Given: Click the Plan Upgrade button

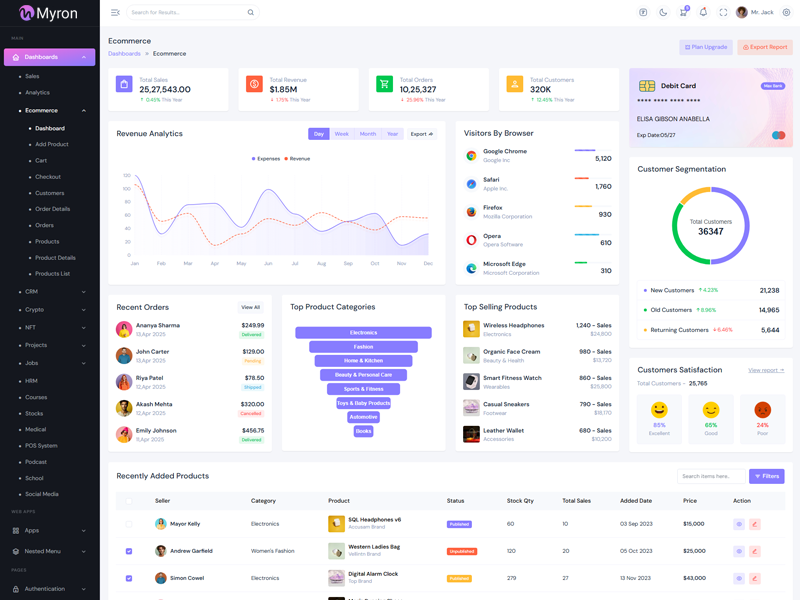Looking at the screenshot, I should pyautogui.click(x=706, y=47).
